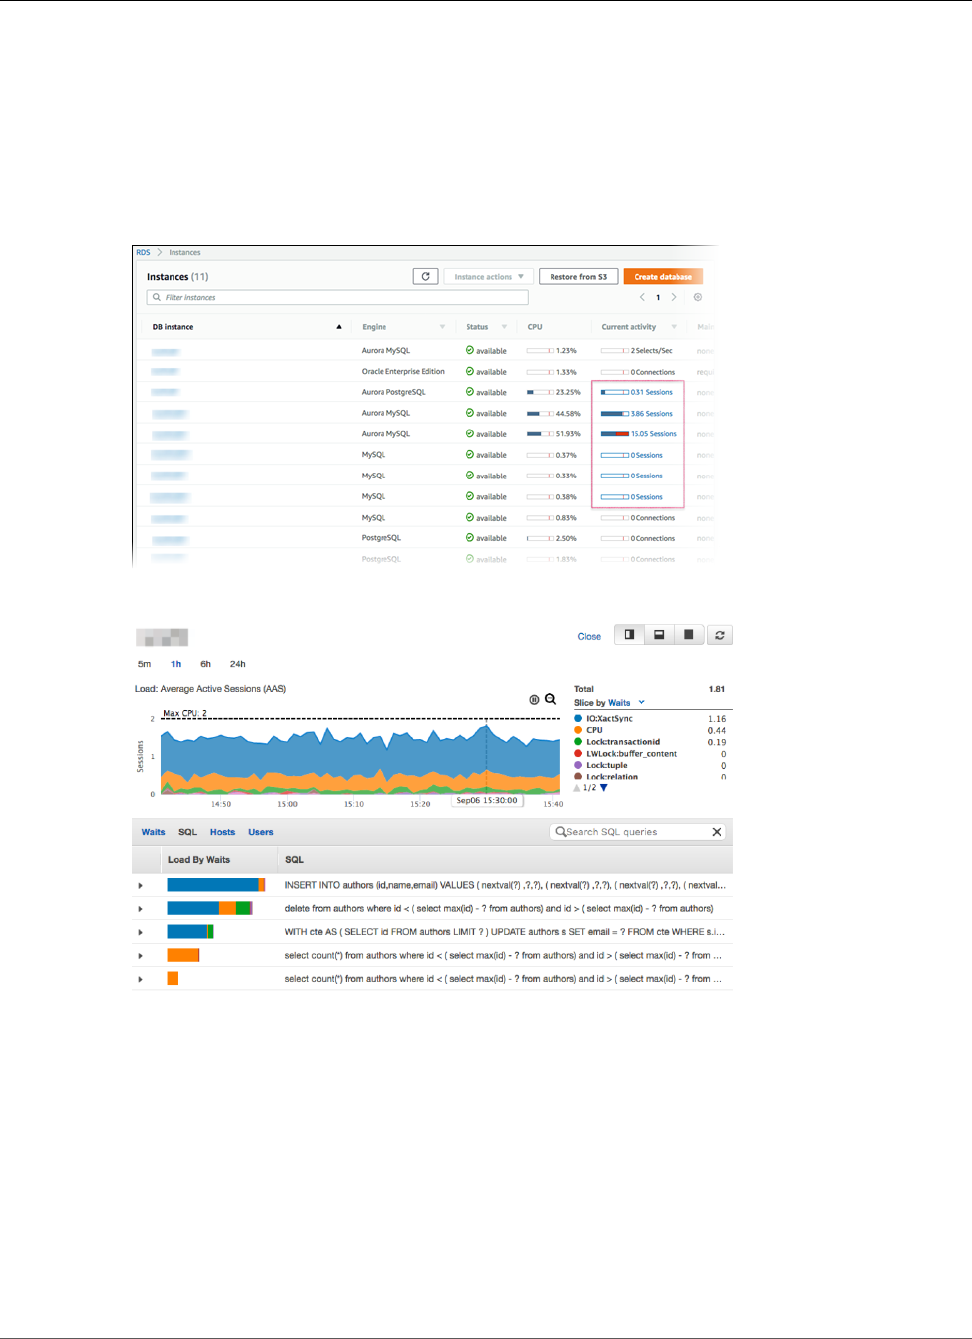Screen dimensions: 972x1339
Task: Select the 24h time range
Action: pos(237,664)
